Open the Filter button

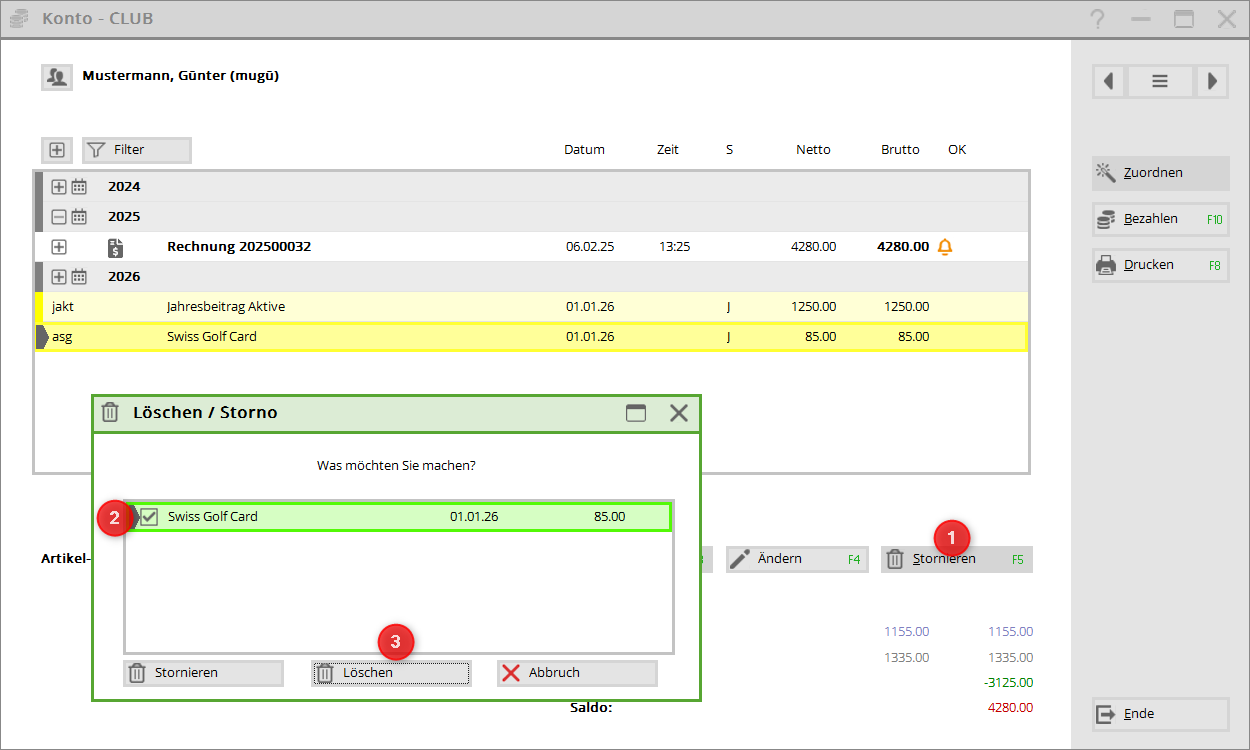137,150
